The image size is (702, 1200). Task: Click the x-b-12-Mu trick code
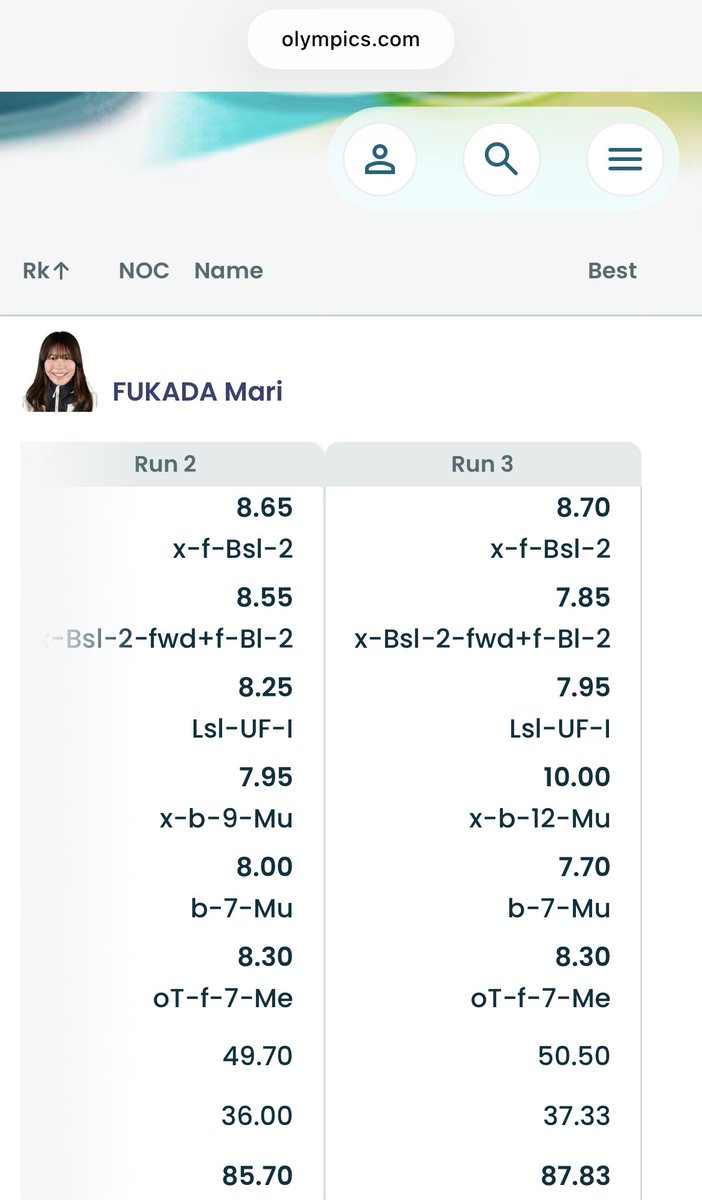[539, 819]
